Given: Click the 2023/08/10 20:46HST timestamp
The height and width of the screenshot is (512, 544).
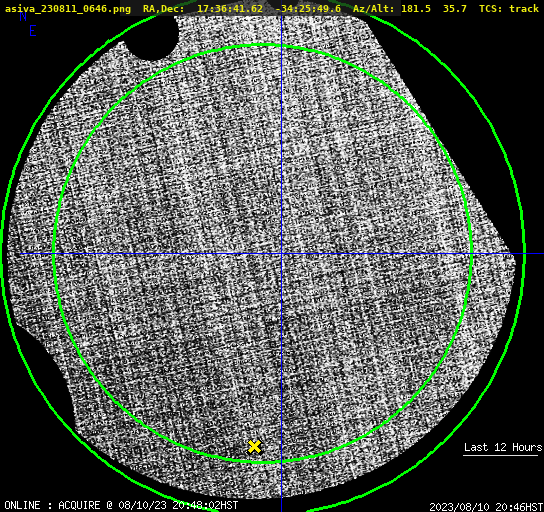Looking at the screenshot, I should 486,506.
